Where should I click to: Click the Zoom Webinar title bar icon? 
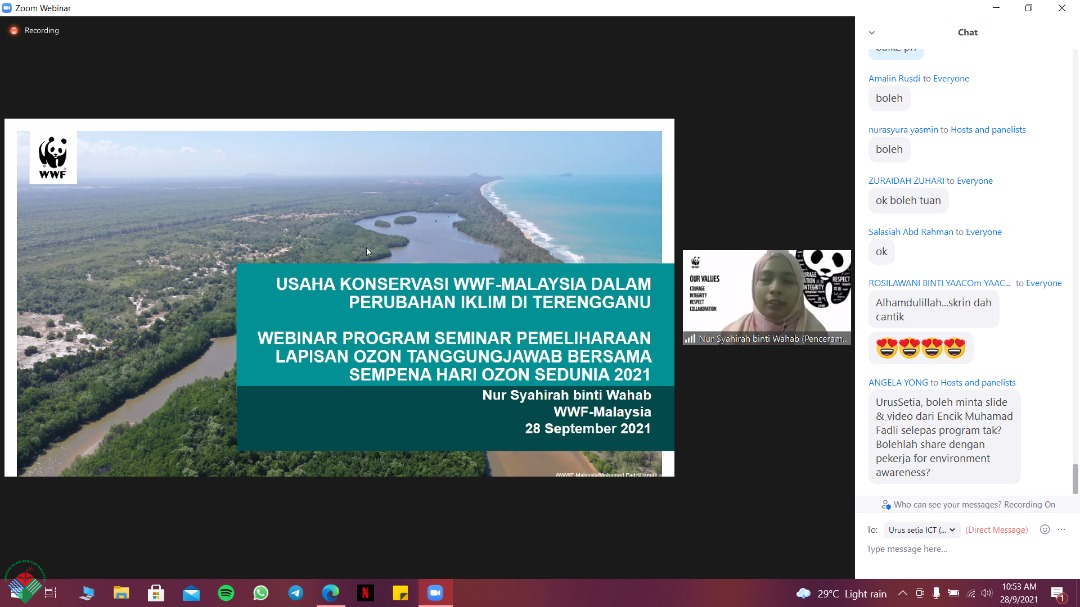click(7, 8)
